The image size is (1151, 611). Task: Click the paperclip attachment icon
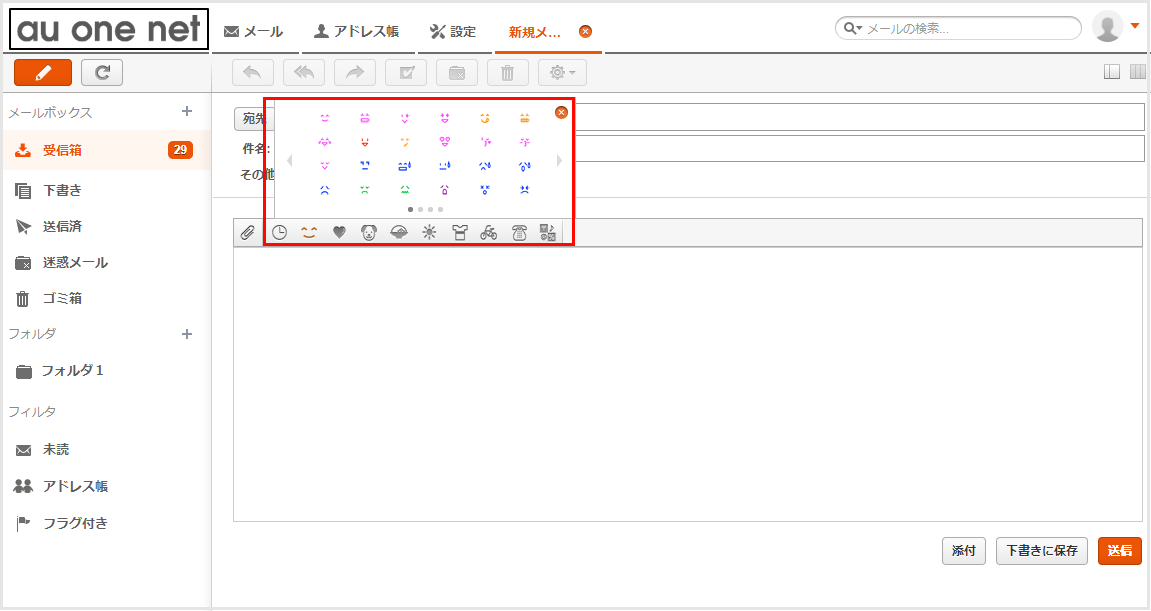pos(248,233)
